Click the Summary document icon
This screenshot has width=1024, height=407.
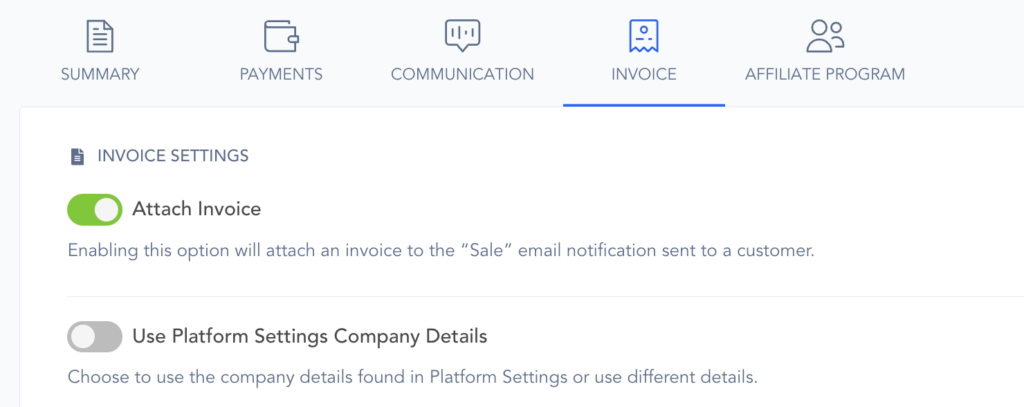pyautogui.click(x=99, y=36)
